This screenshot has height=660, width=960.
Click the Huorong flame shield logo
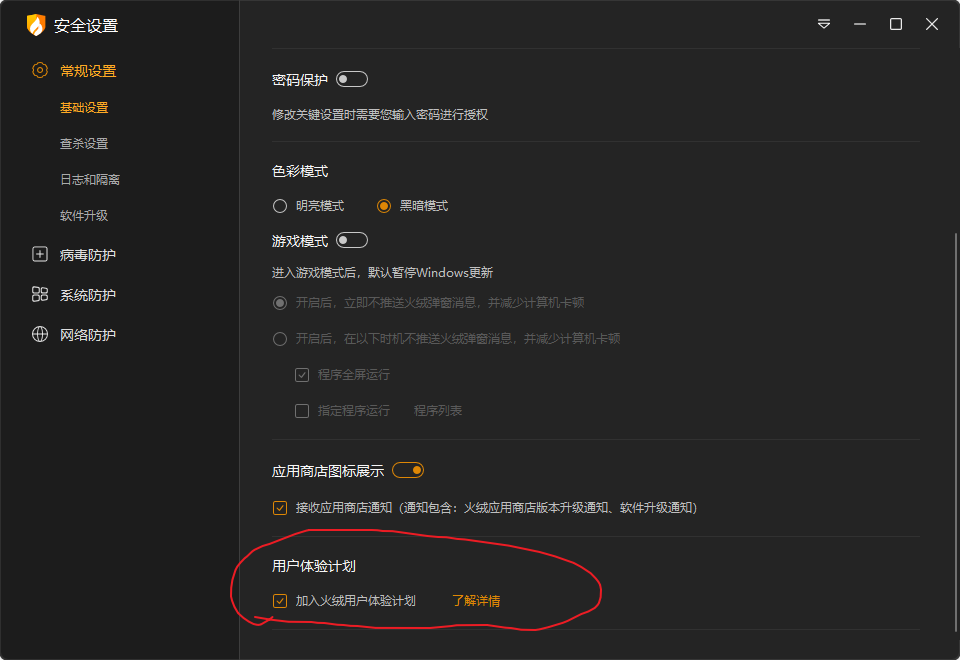(36, 25)
